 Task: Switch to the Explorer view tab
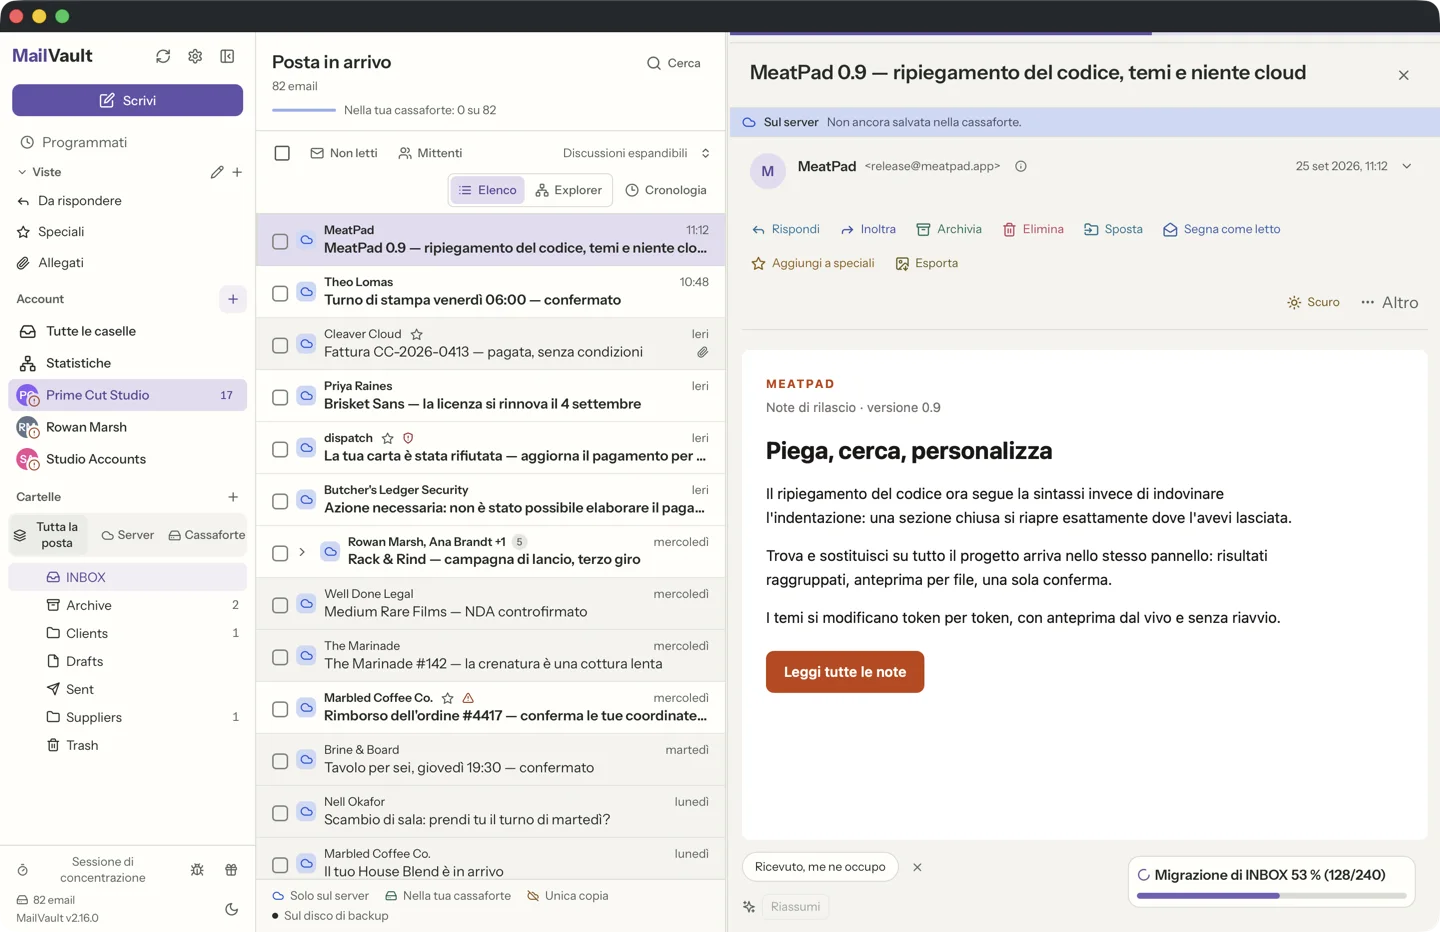[569, 190]
